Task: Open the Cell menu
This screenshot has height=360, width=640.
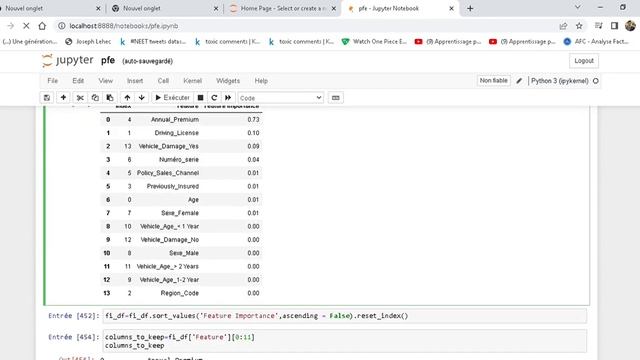Action: [x=163, y=81]
